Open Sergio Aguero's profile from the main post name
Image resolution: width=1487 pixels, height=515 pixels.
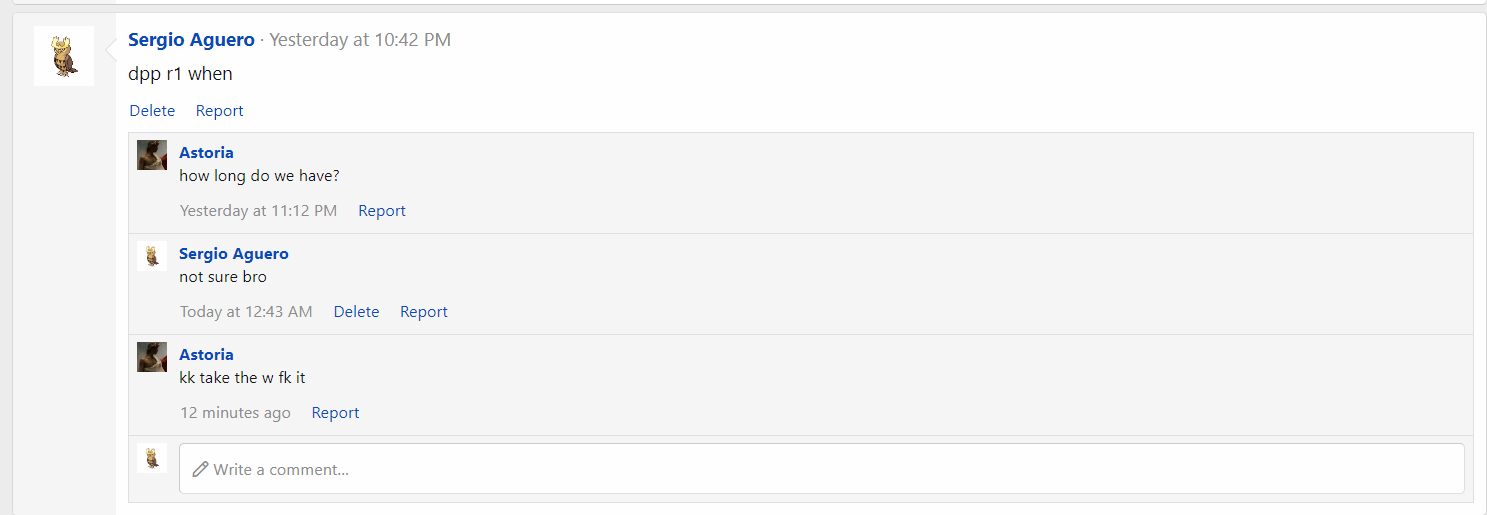pos(191,40)
